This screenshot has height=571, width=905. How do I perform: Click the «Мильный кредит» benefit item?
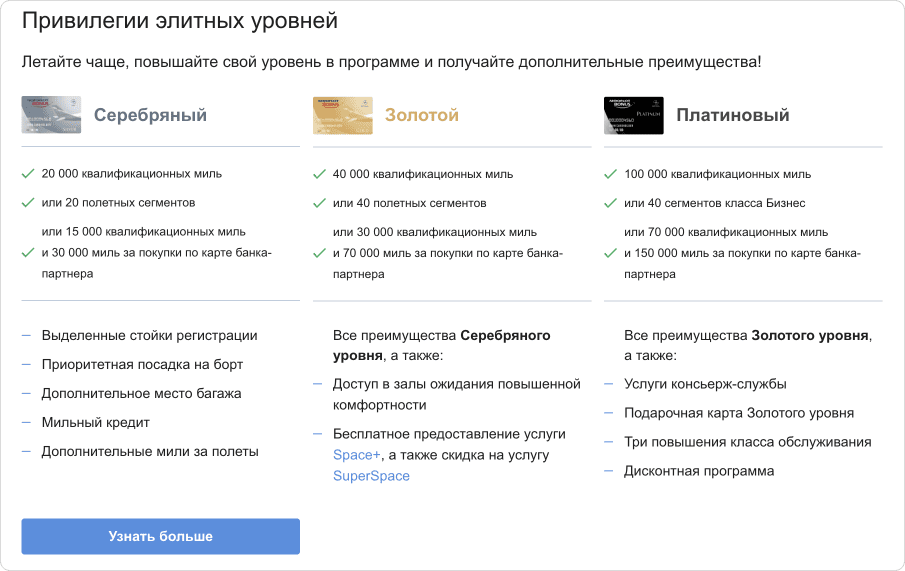coord(95,422)
